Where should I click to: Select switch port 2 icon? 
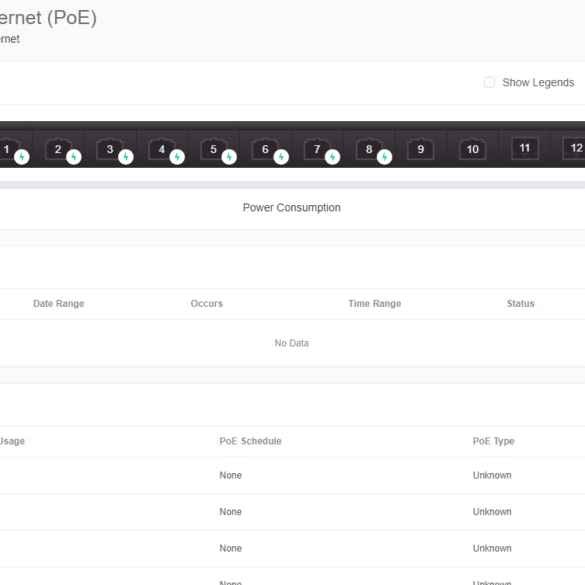click(x=58, y=149)
